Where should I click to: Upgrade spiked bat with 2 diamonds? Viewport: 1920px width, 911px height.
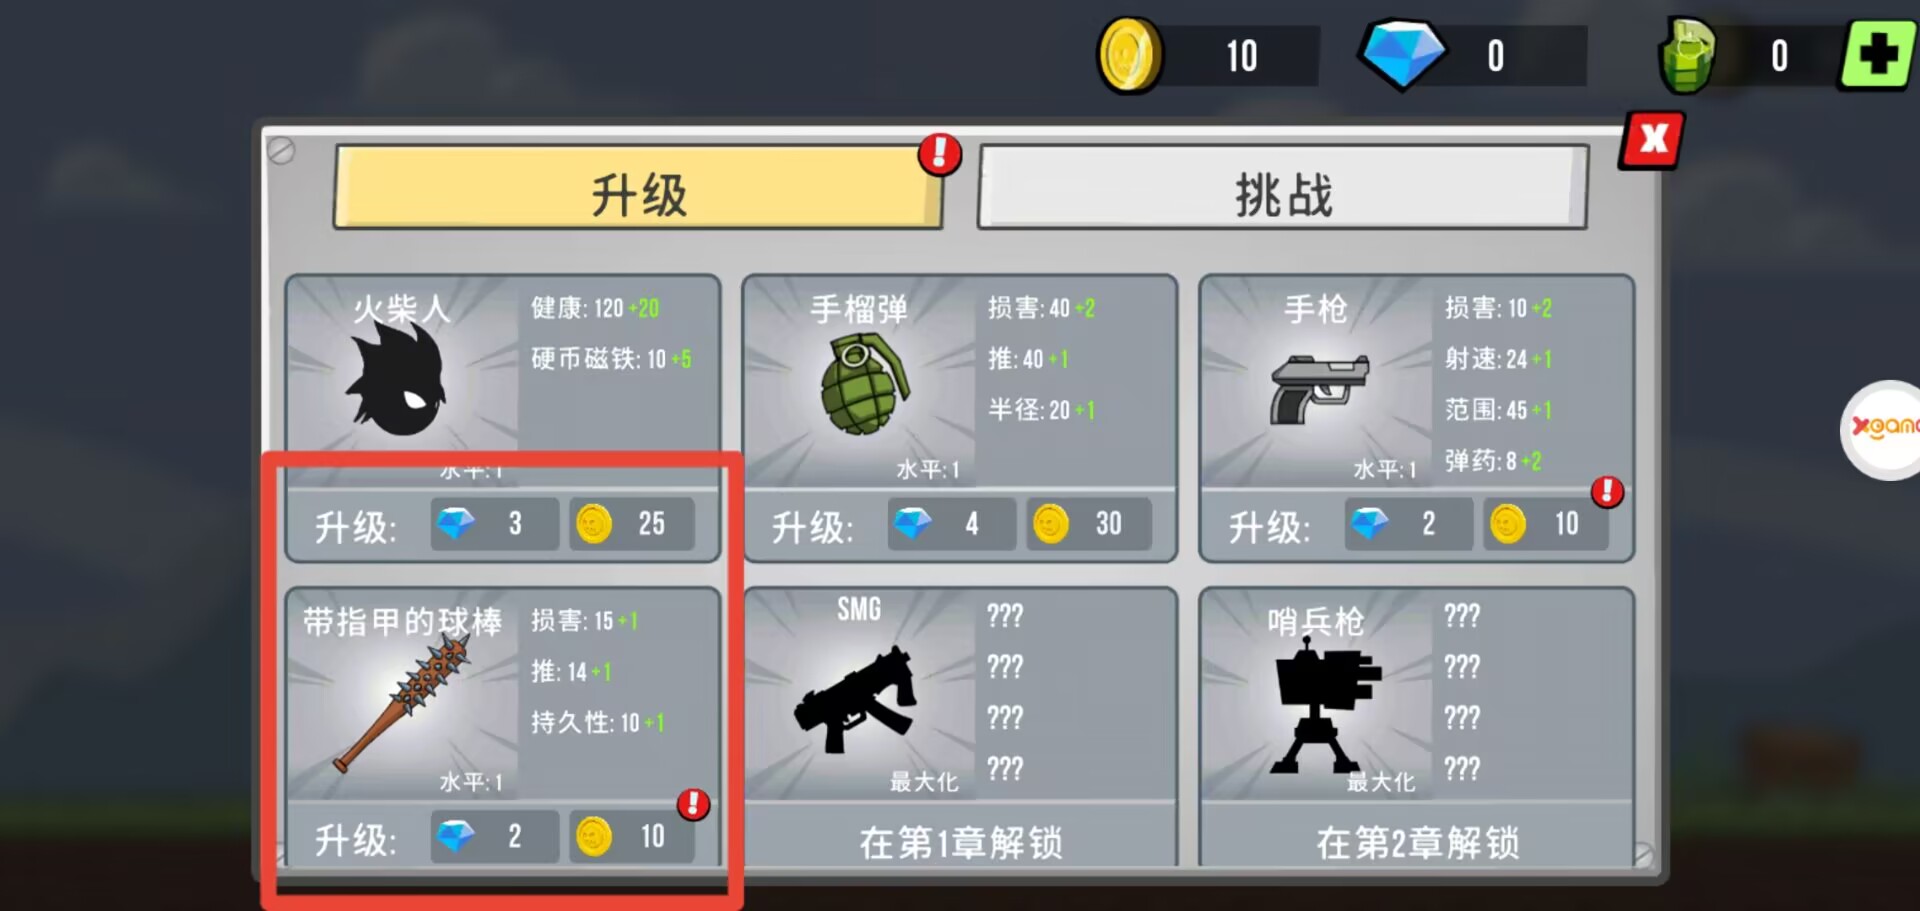click(x=494, y=836)
